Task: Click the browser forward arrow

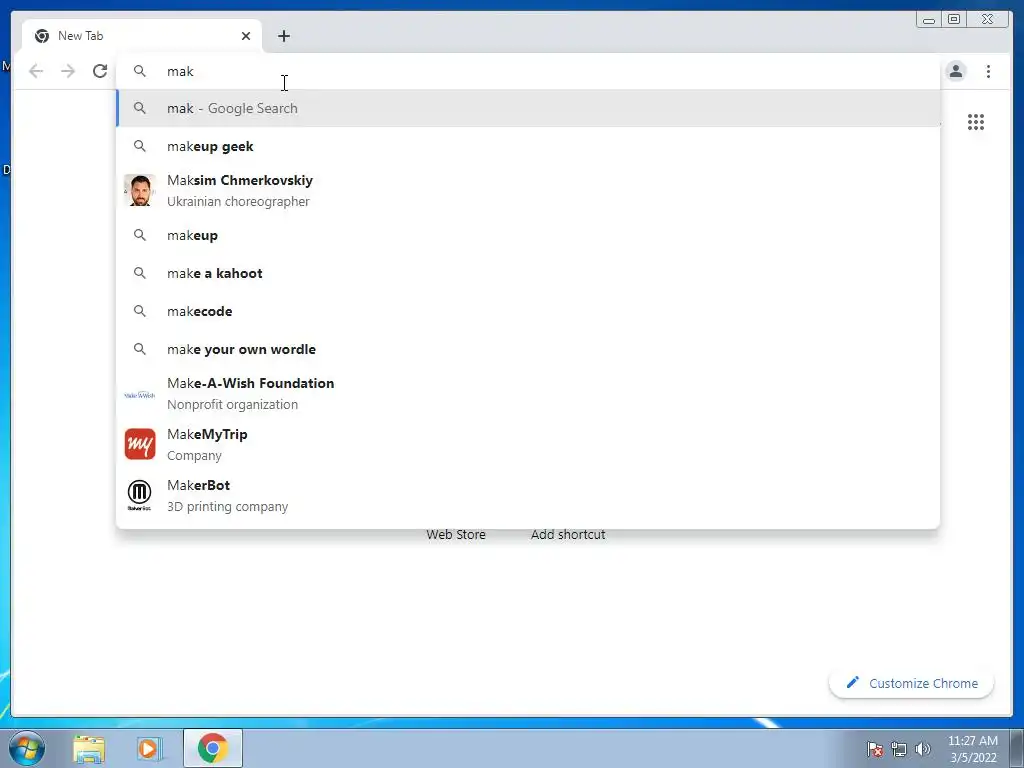Action: click(x=68, y=71)
